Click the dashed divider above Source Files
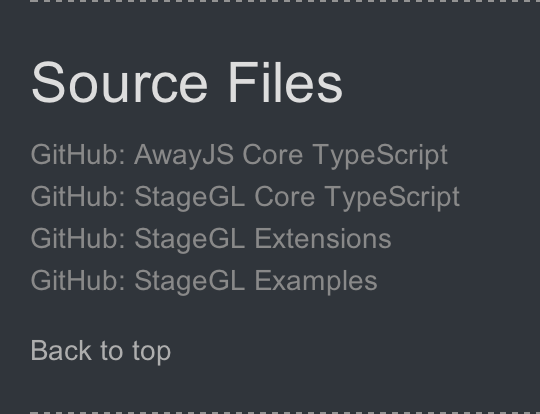540x414 pixels. click(285, 1)
